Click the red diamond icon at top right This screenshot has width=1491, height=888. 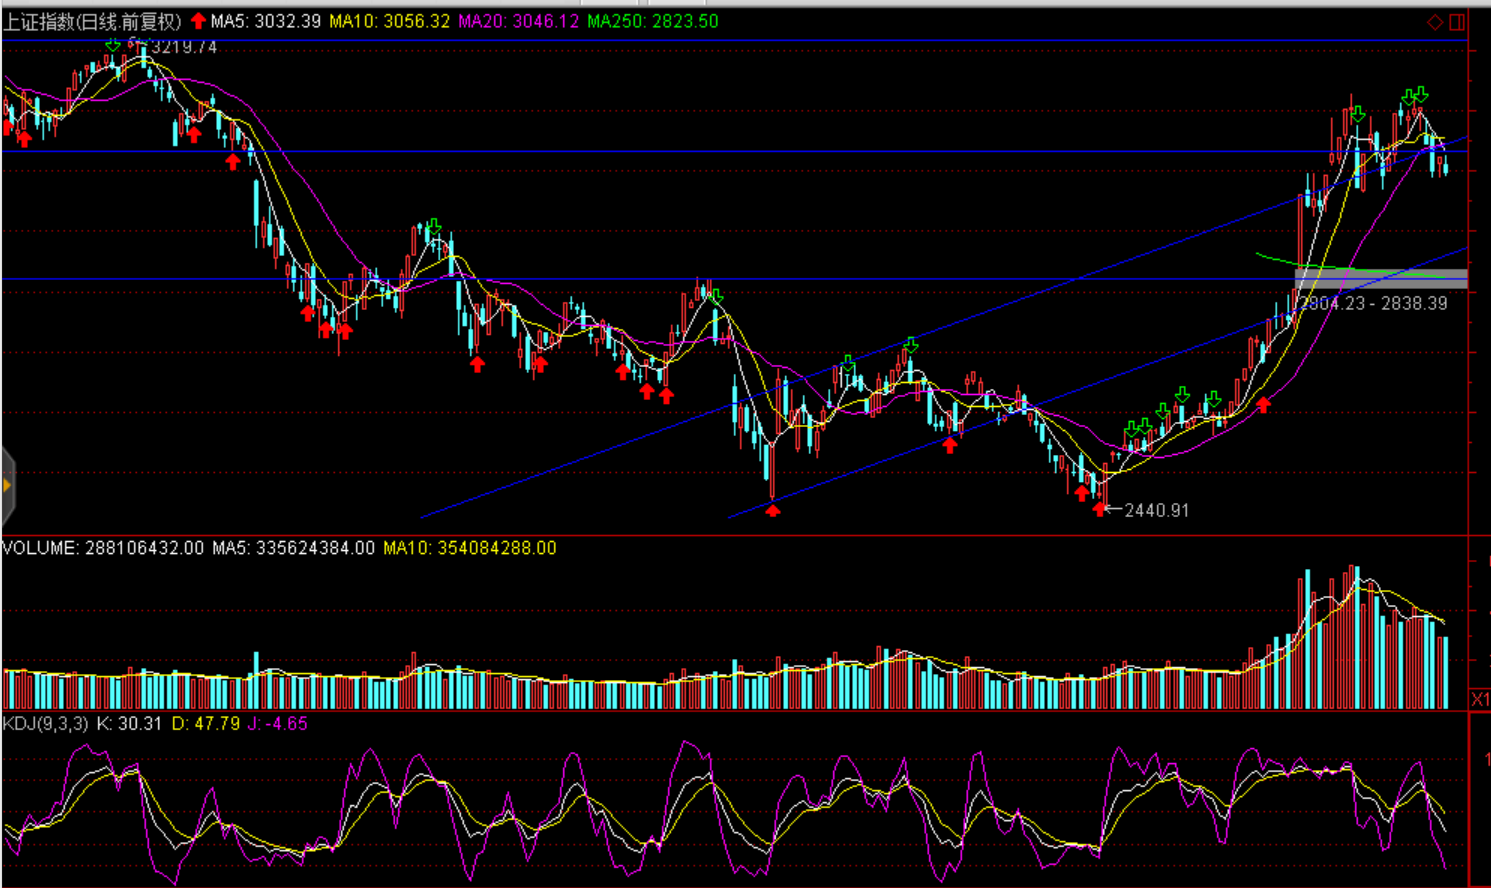1435,22
